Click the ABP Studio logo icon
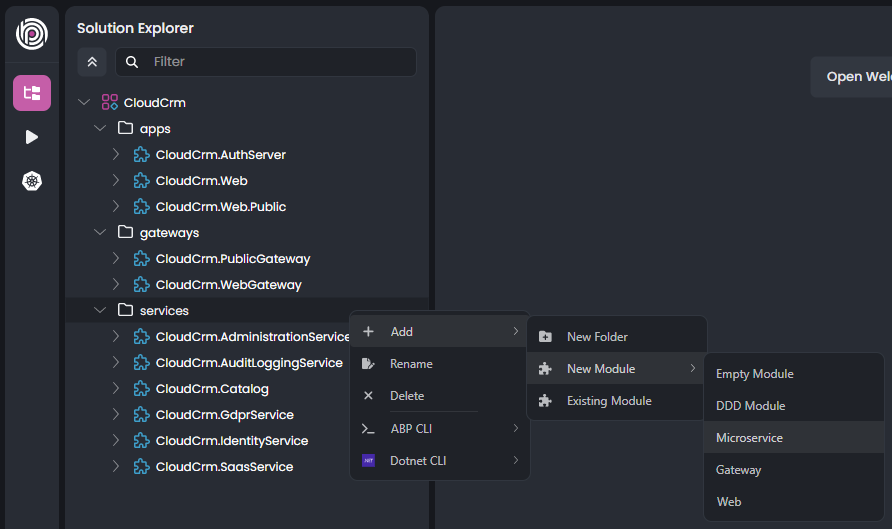The height and width of the screenshot is (529, 892). [32, 34]
